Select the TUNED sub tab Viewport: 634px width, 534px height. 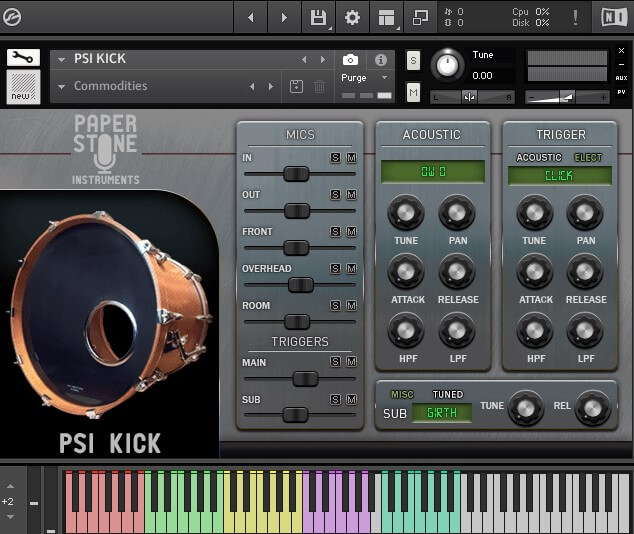[x=447, y=395]
